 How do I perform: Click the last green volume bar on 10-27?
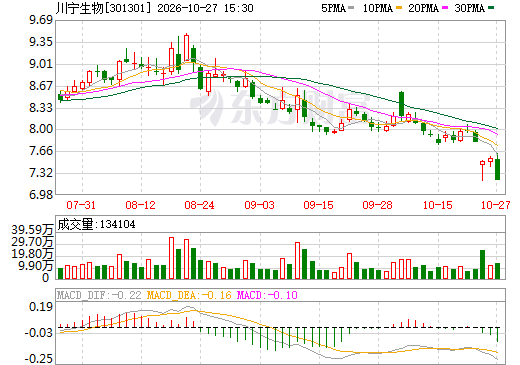pyautogui.click(x=497, y=271)
